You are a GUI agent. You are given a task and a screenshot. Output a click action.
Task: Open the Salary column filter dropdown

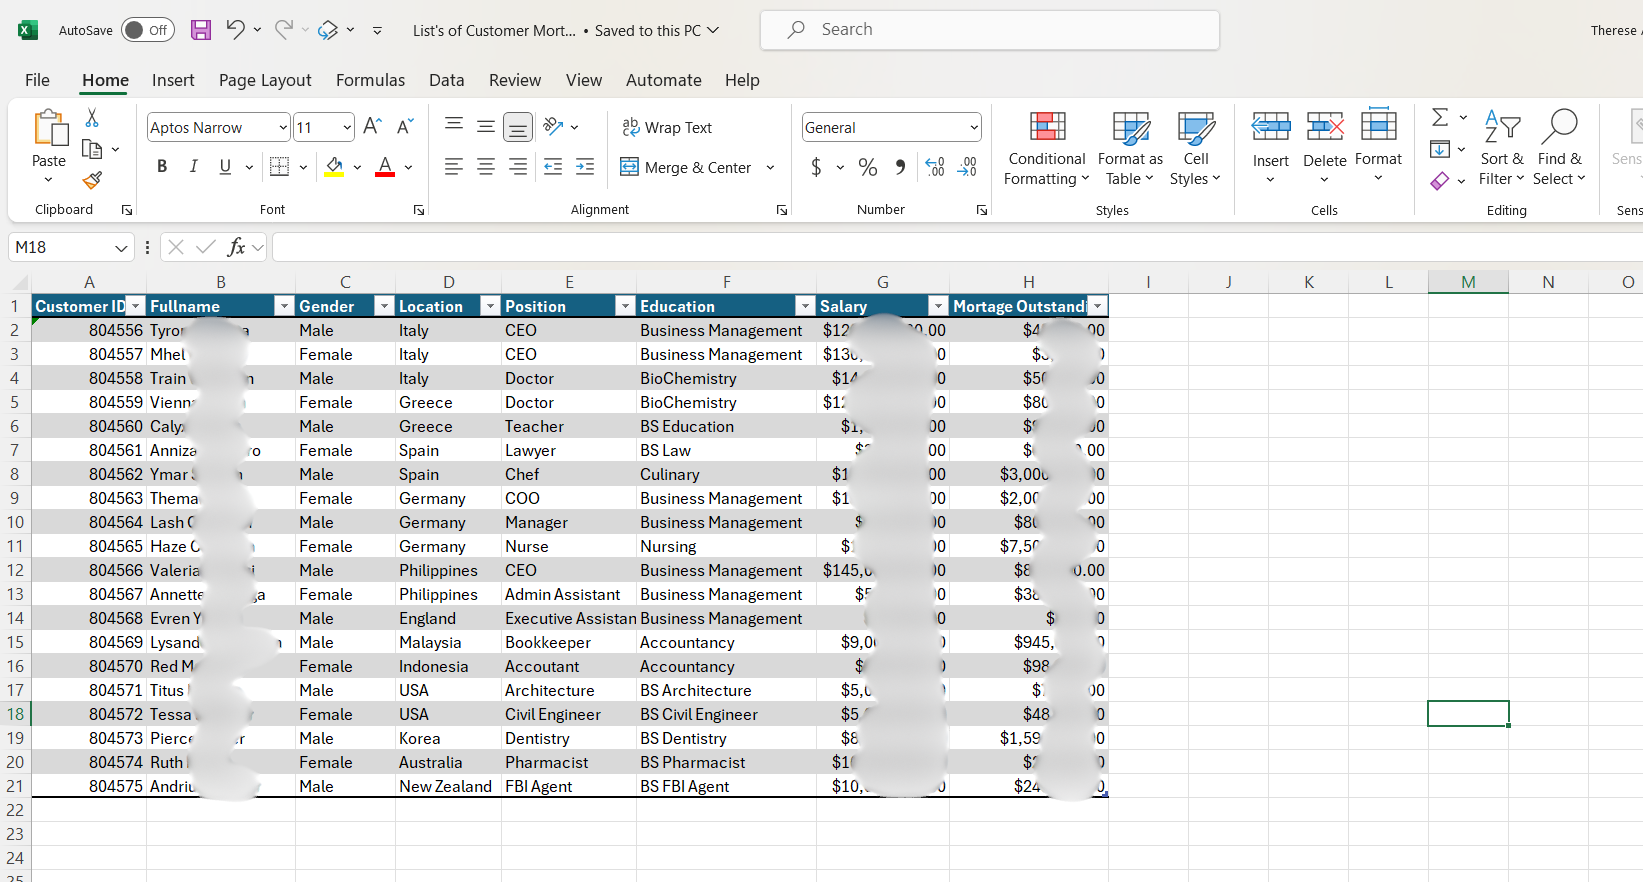click(938, 306)
